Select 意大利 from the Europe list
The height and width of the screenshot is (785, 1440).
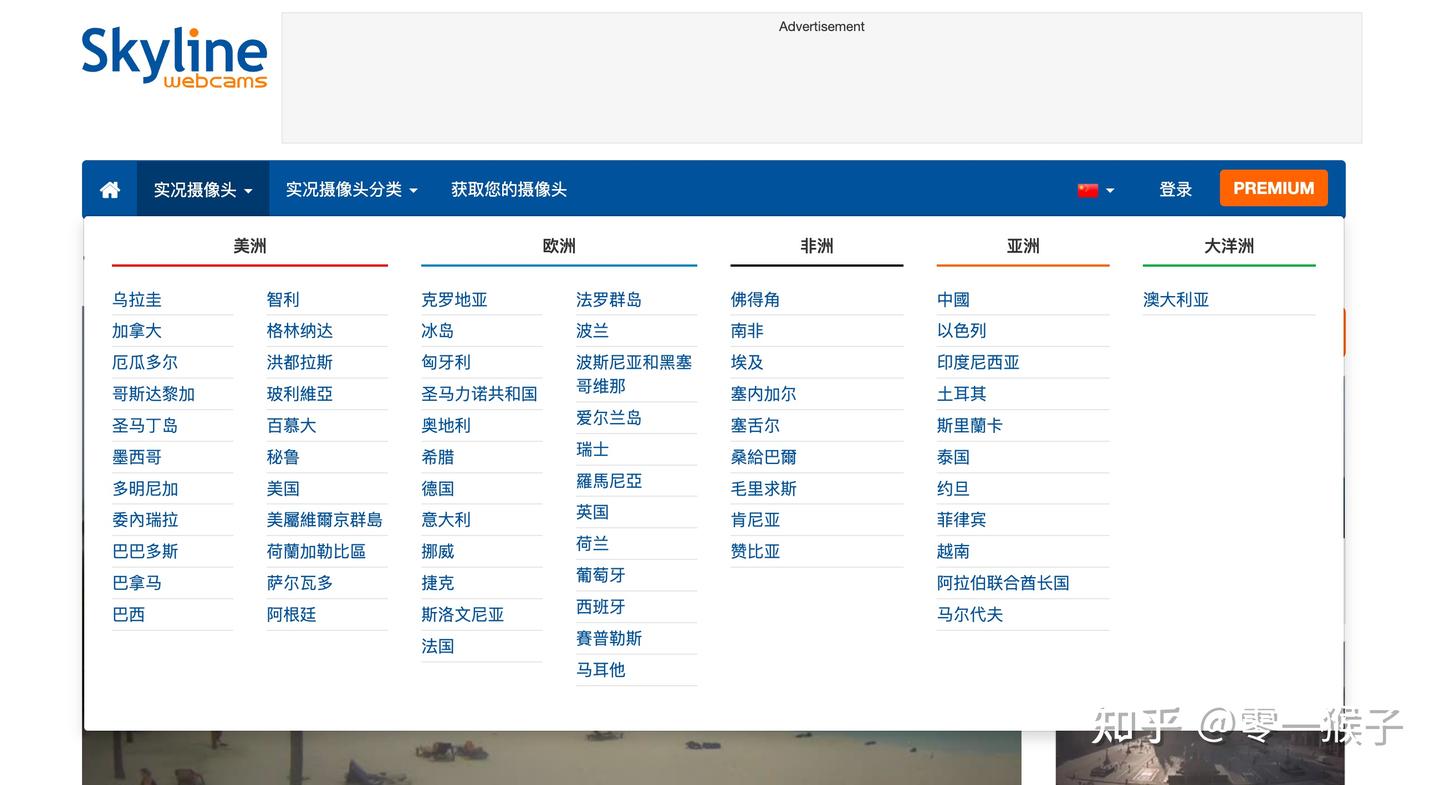(446, 520)
